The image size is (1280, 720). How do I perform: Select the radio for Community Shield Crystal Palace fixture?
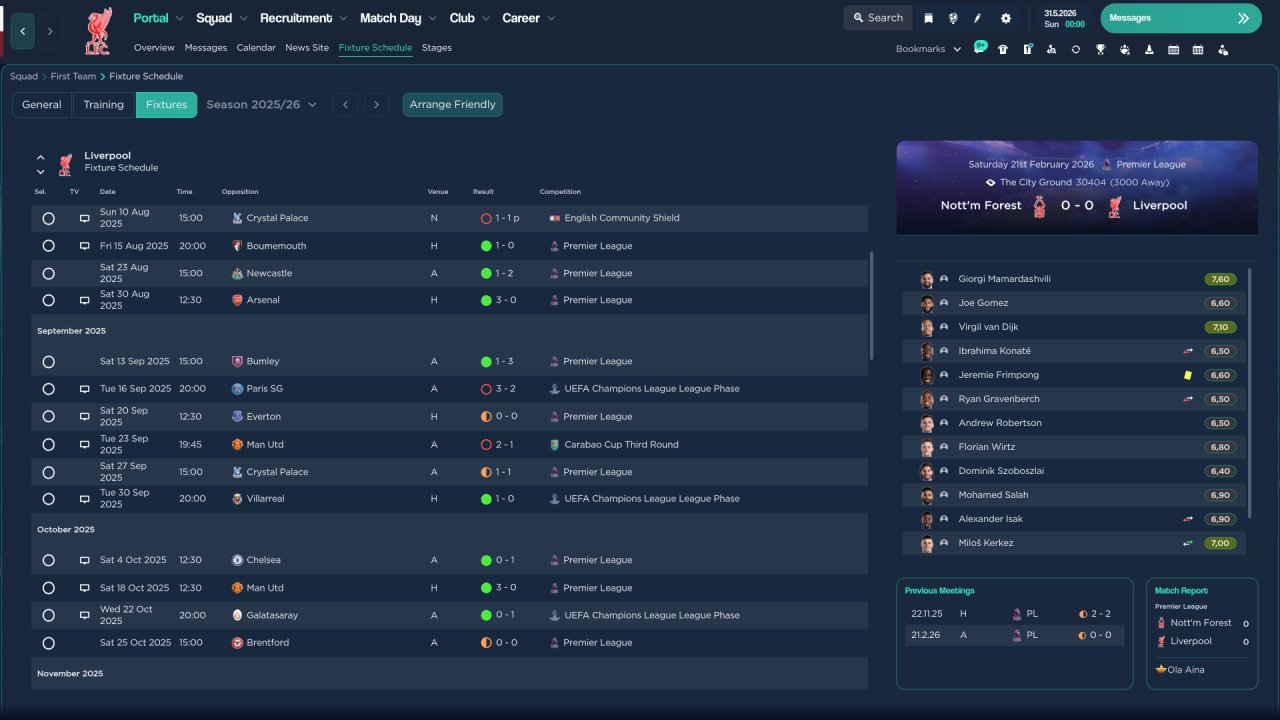[49, 218]
